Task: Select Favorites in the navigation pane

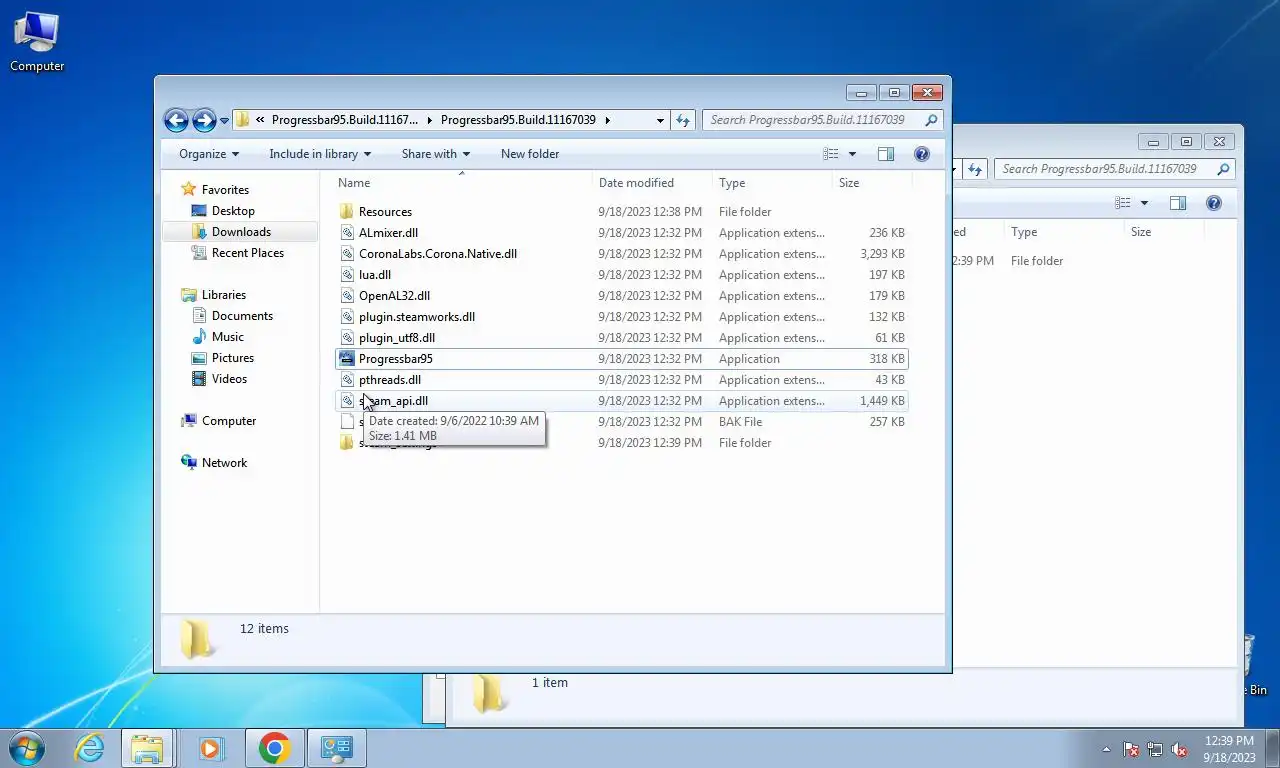Action: pyautogui.click(x=225, y=190)
